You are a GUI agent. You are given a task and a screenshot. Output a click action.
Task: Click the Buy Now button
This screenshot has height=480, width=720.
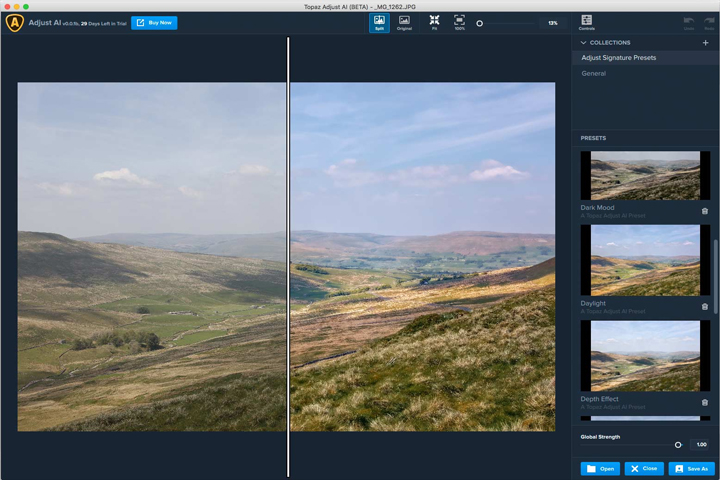154,23
